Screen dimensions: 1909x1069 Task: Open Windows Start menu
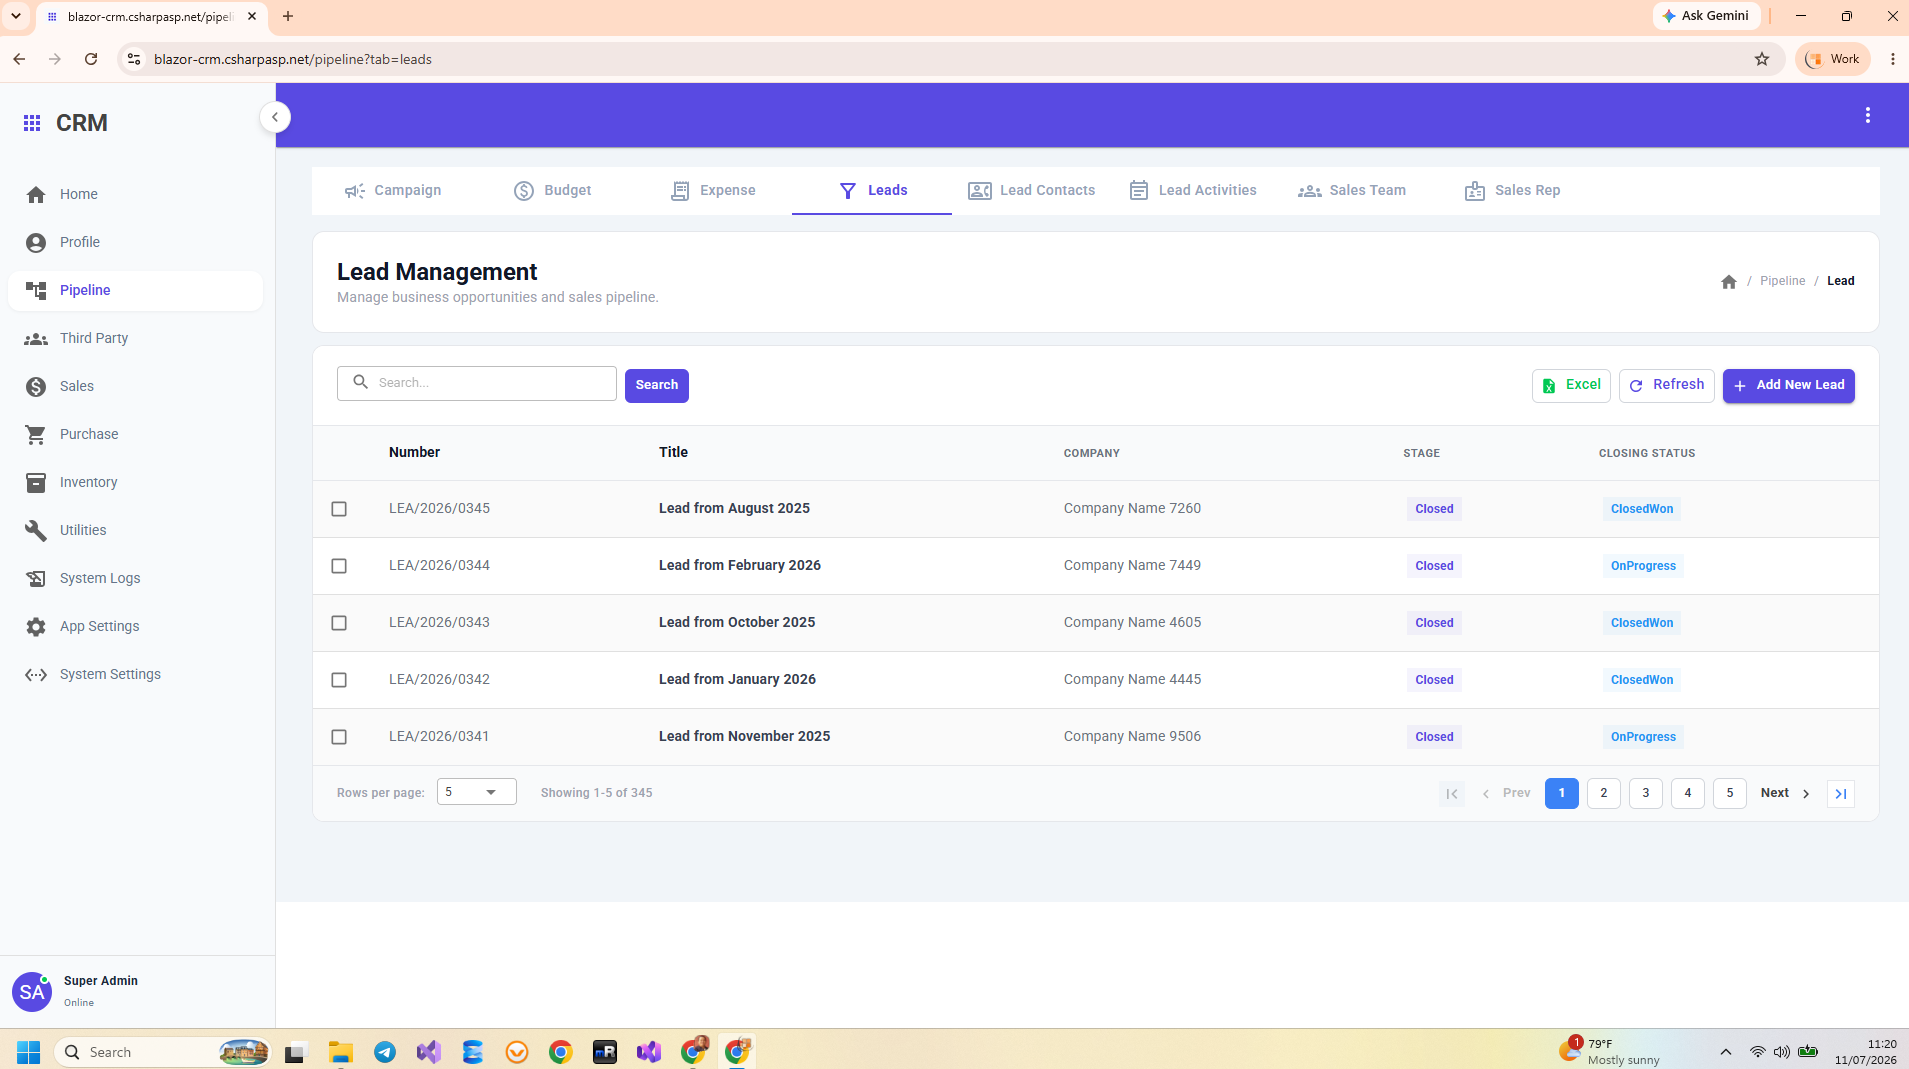click(28, 1052)
